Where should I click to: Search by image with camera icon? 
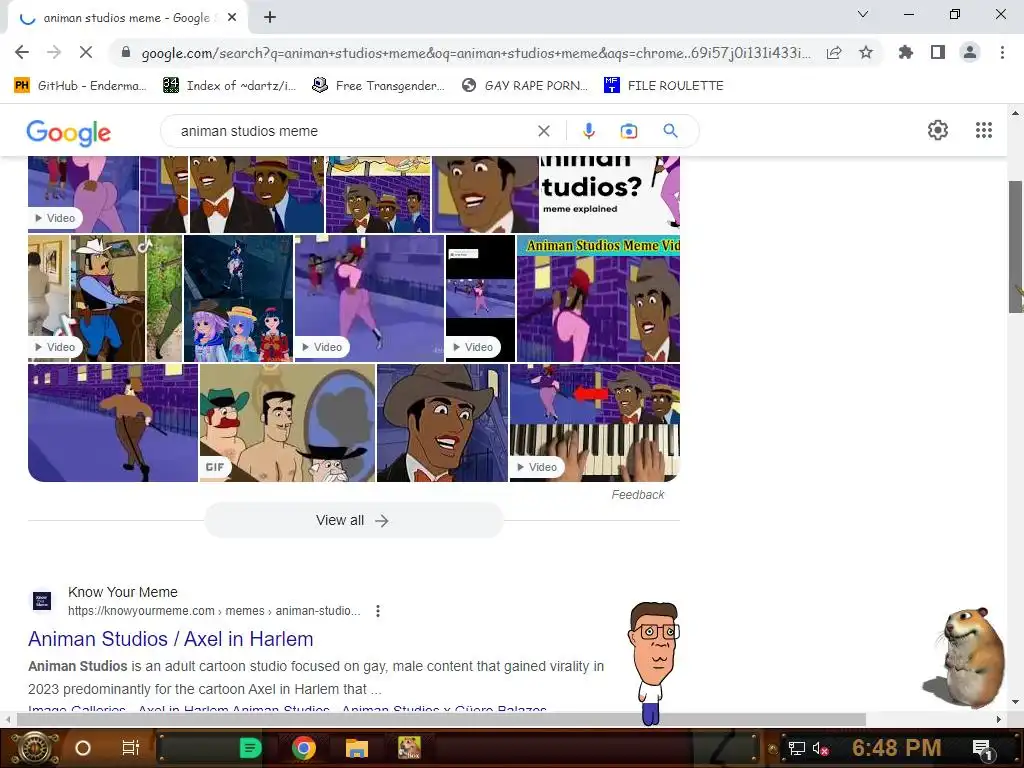point(628,131)
